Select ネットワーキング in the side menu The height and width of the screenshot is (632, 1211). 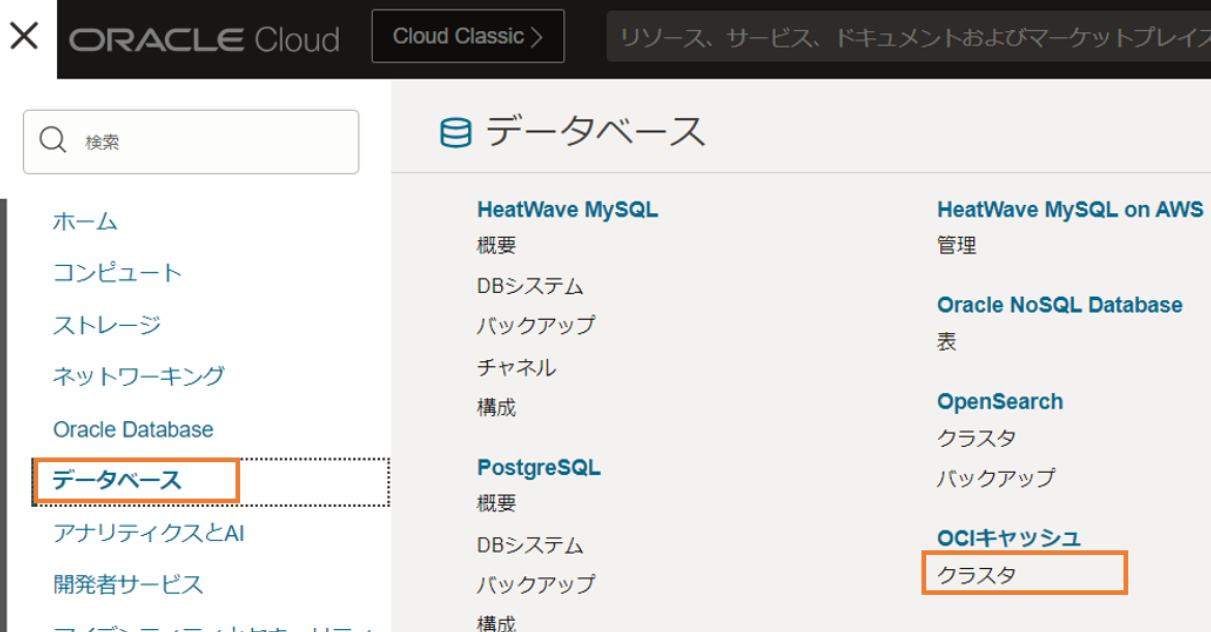tap(138, 377)
